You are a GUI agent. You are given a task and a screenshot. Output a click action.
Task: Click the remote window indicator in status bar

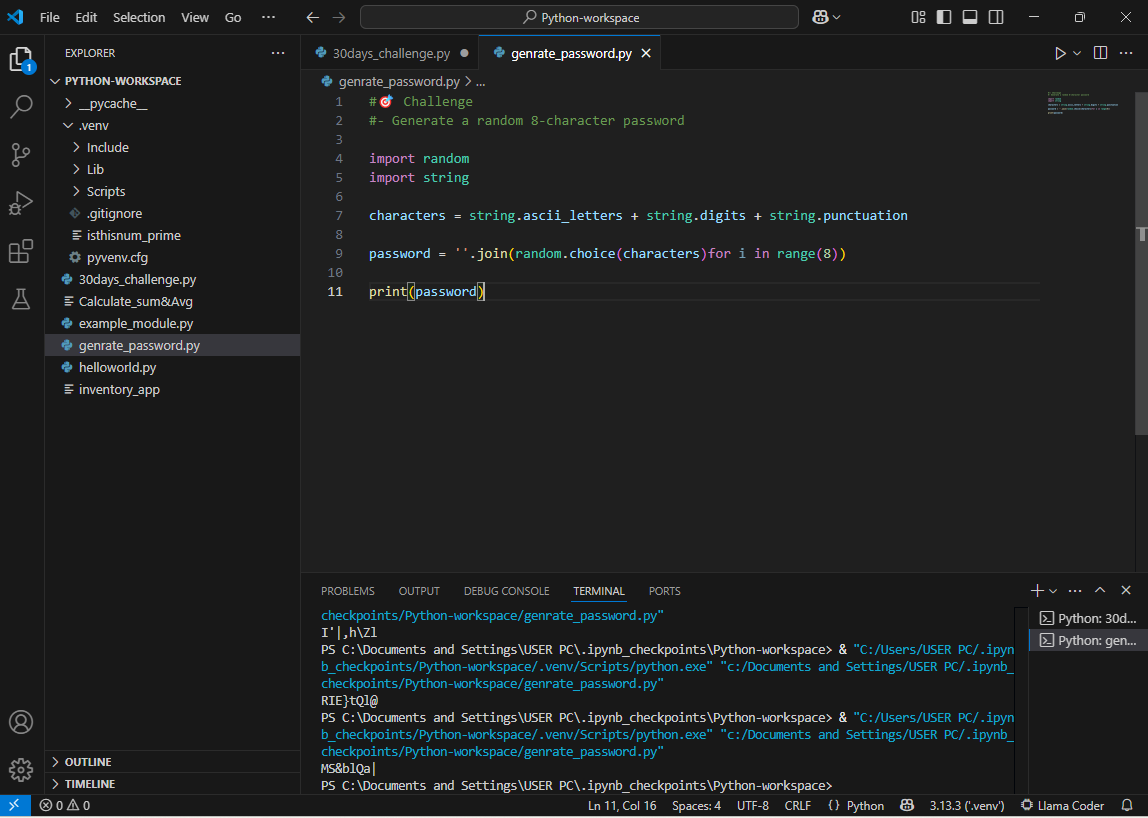click(15, 806)
